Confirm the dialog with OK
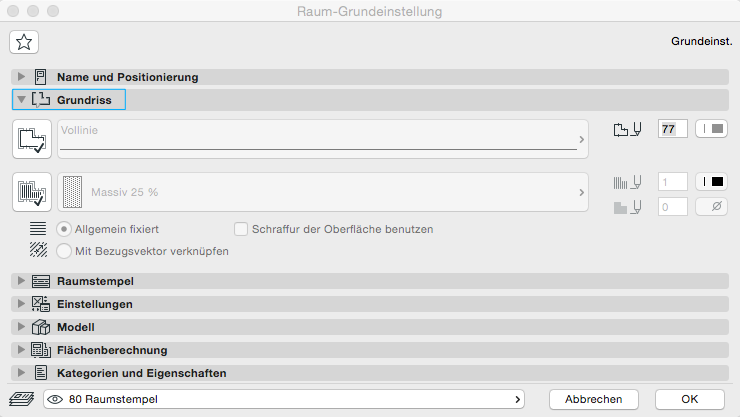The height and width of the screenshot is (417, 740). point(689,399)
